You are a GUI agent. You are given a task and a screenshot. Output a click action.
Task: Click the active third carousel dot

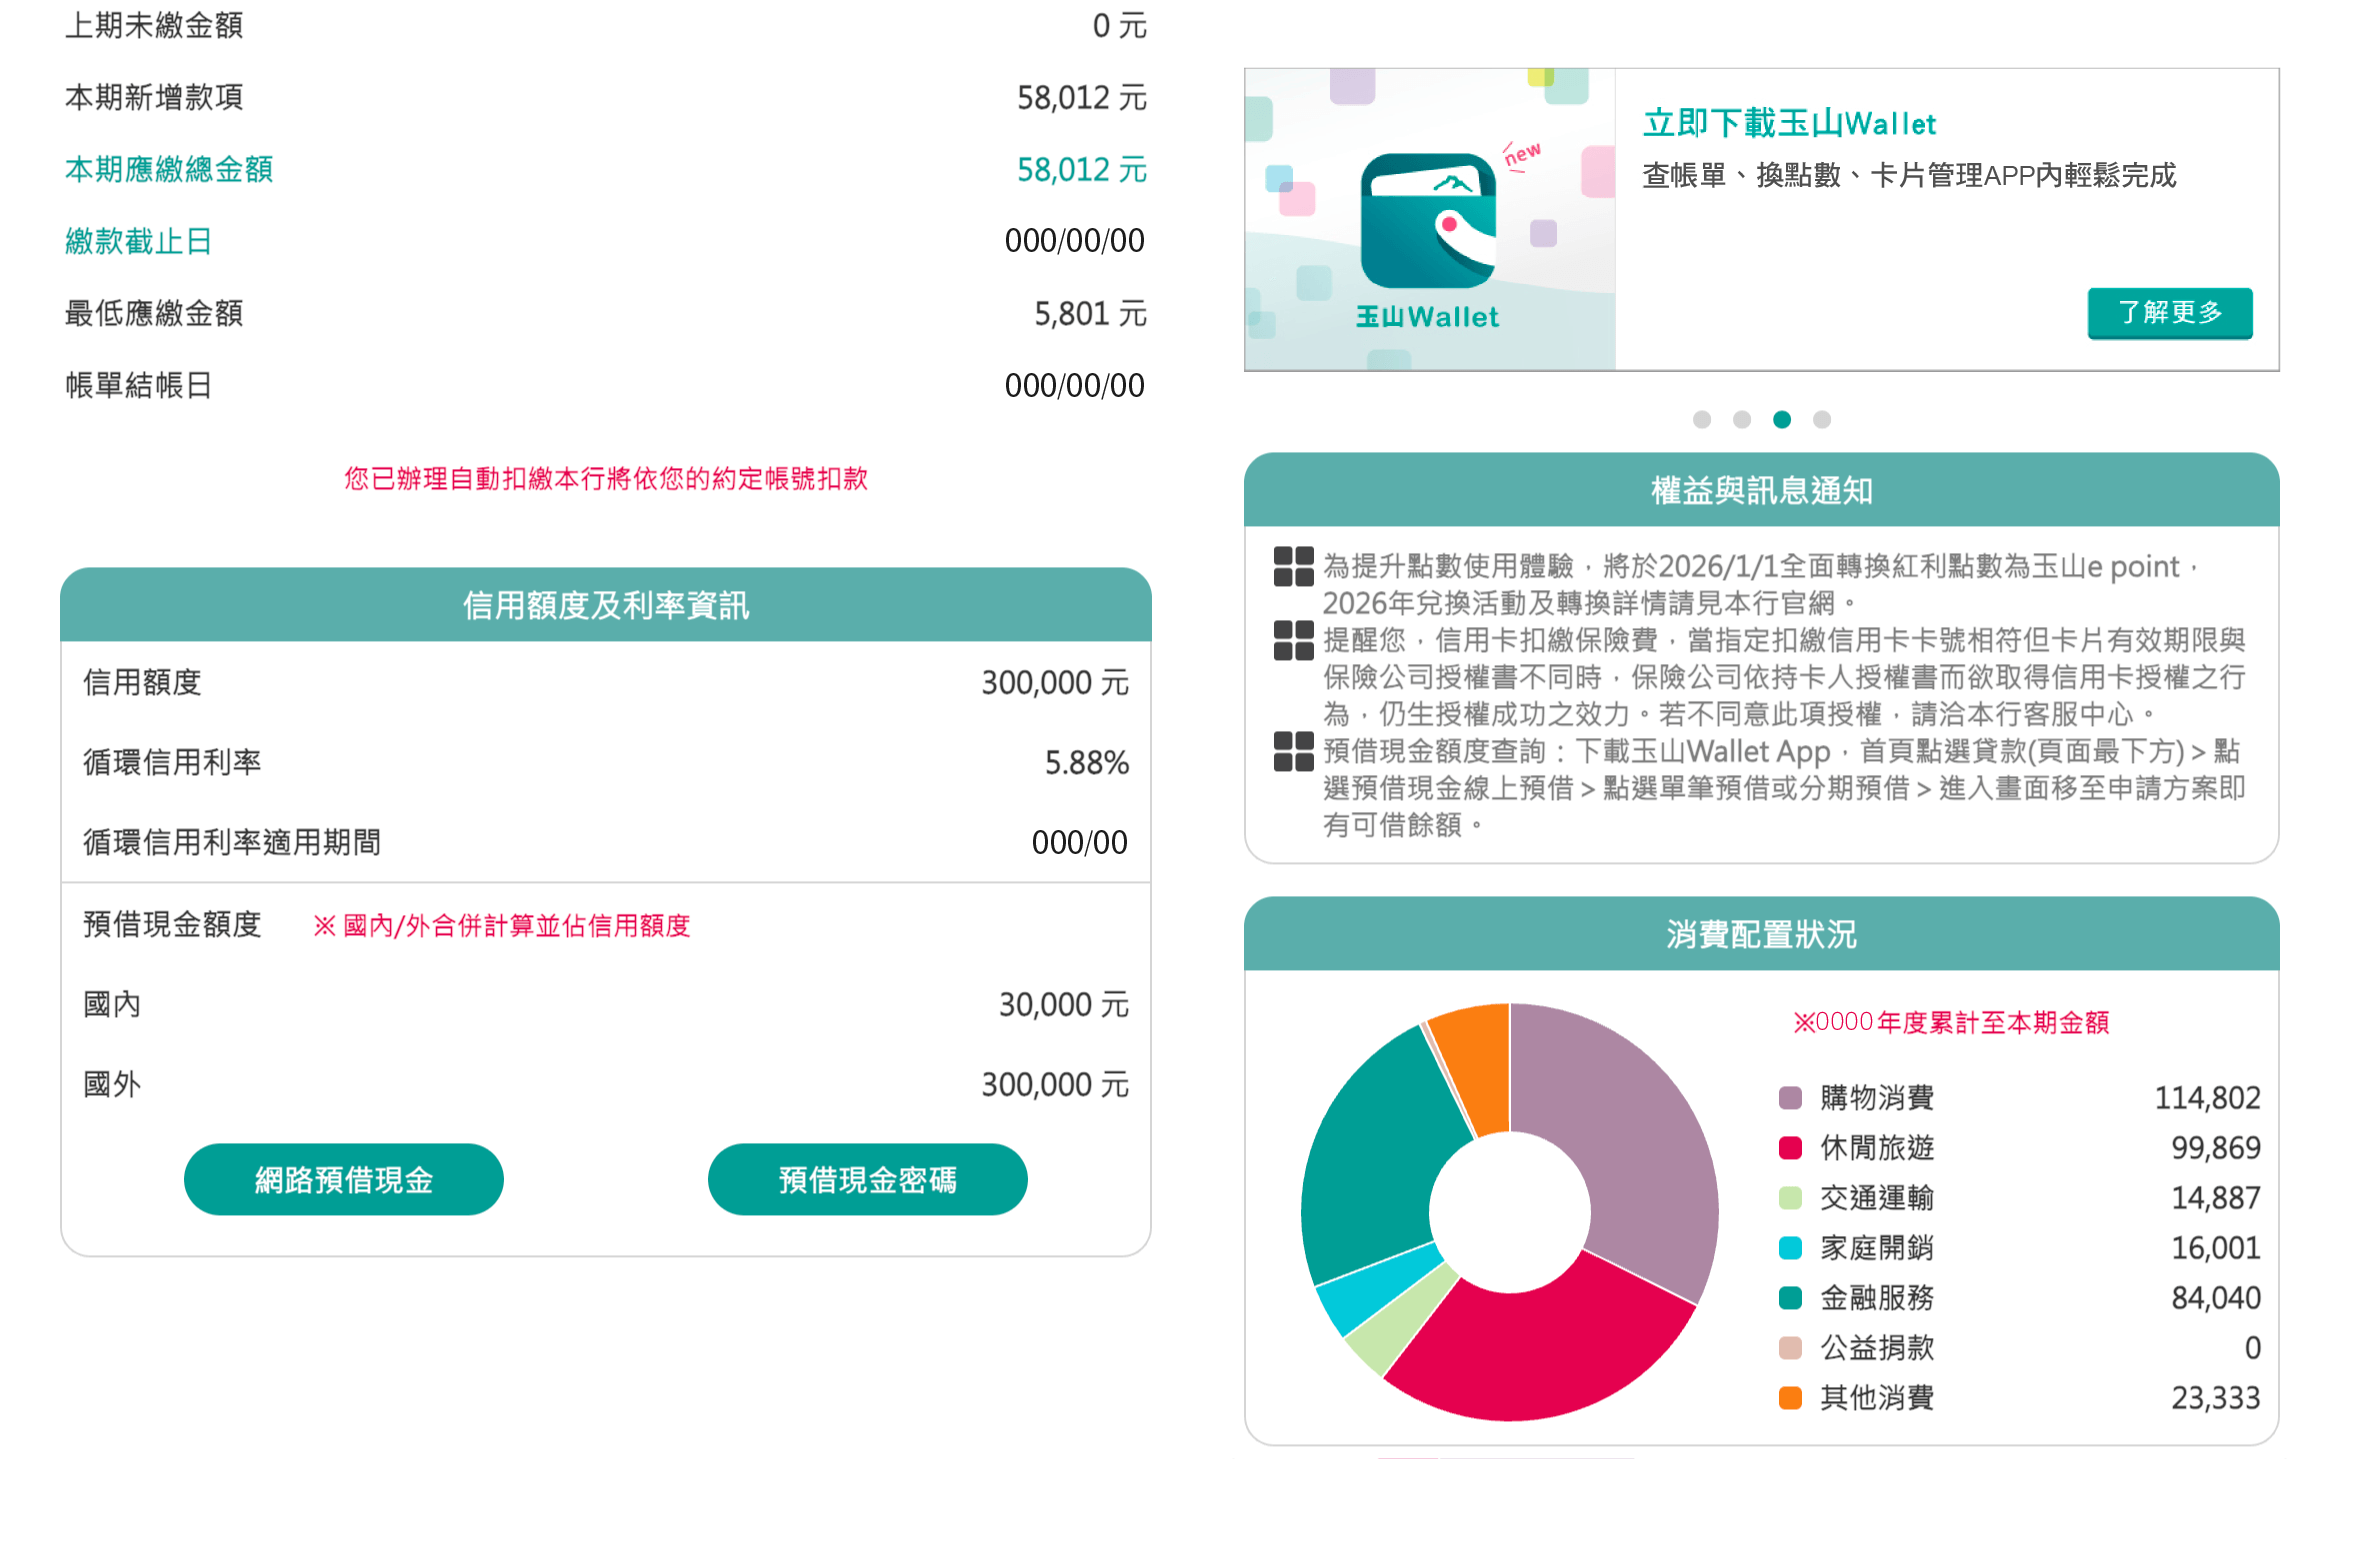[1781, 419]
